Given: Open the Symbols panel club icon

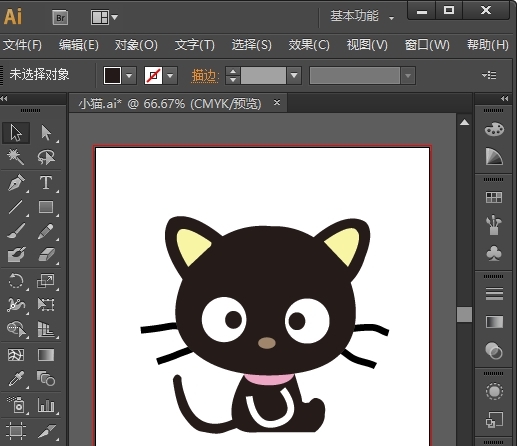Looking at the screenshot, I should (x=494, y=253).
